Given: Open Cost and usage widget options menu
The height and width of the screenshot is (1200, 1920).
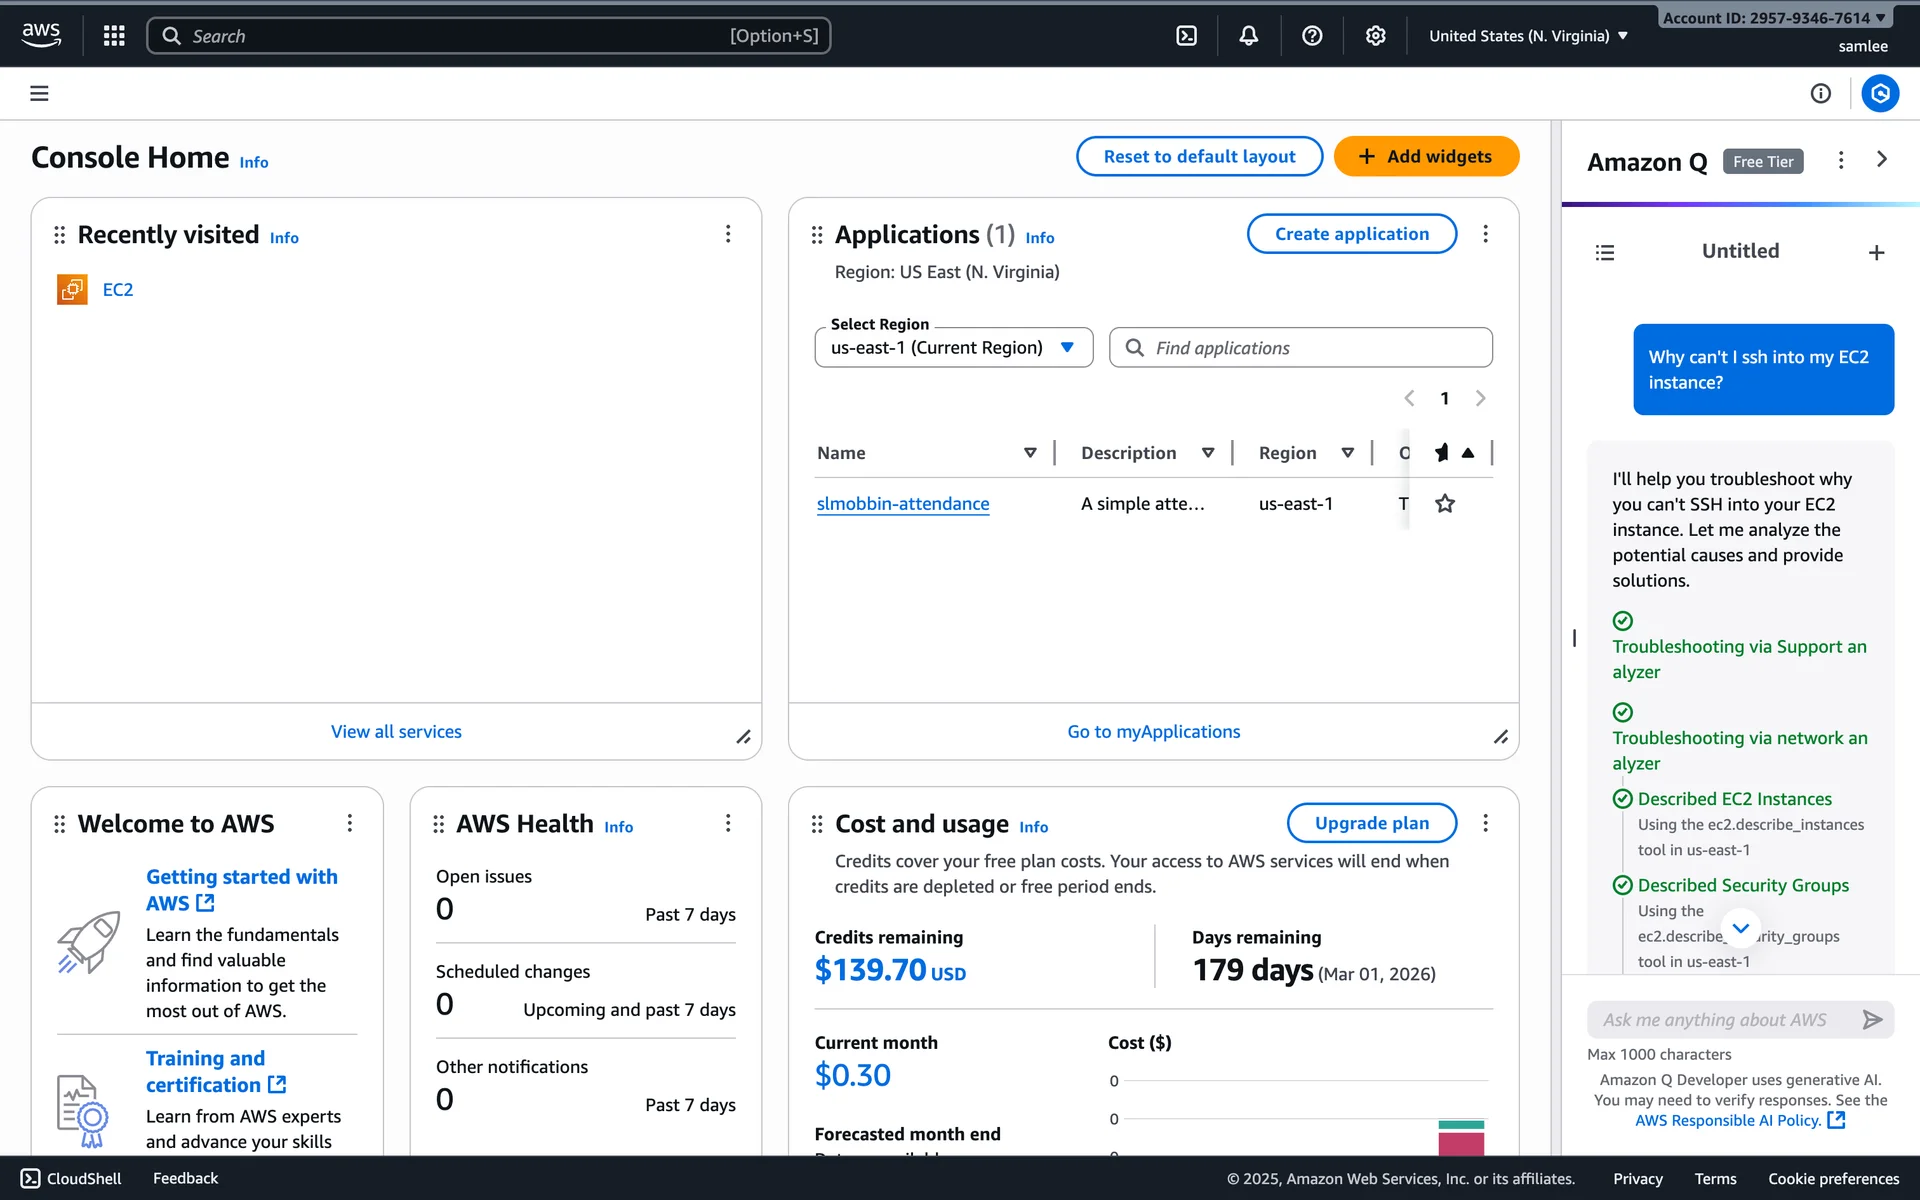Looking at the screenshot, I should click(1485, 823).
